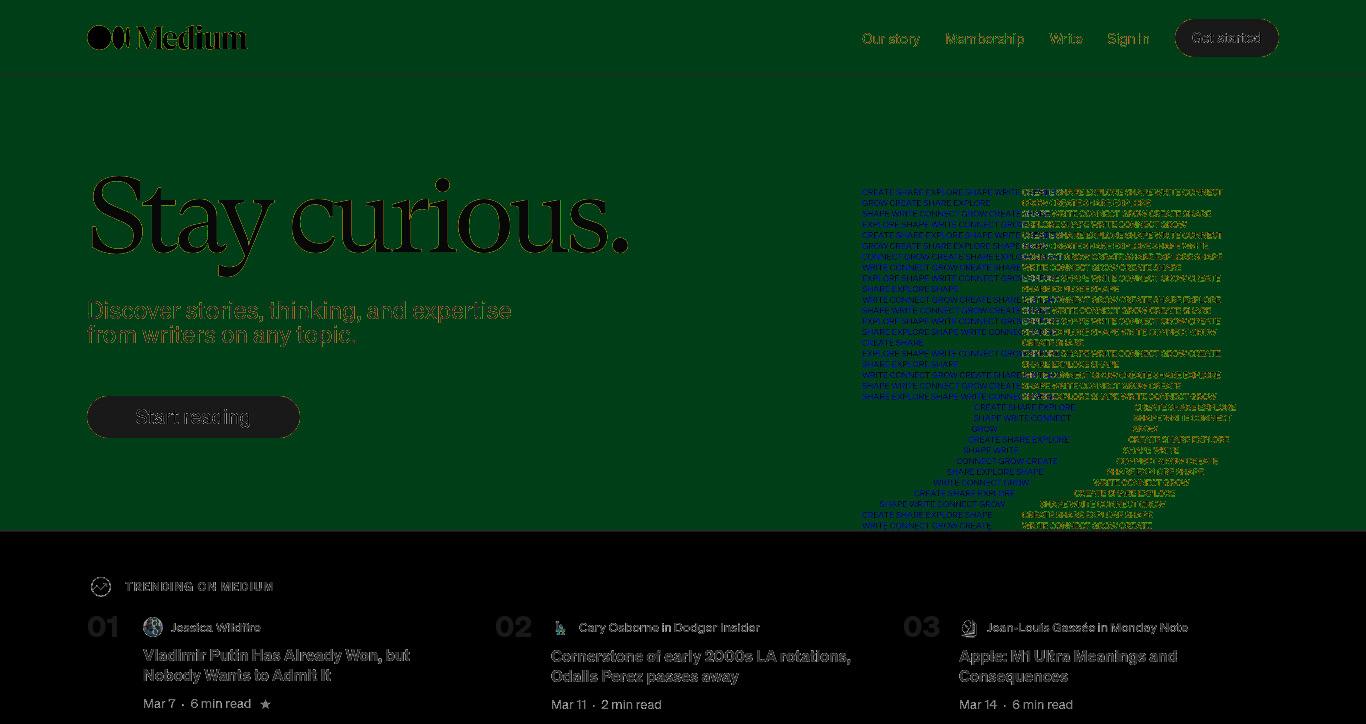
Task: Click the Cary Osborne avatar icon
Action: tap(561, 628)
